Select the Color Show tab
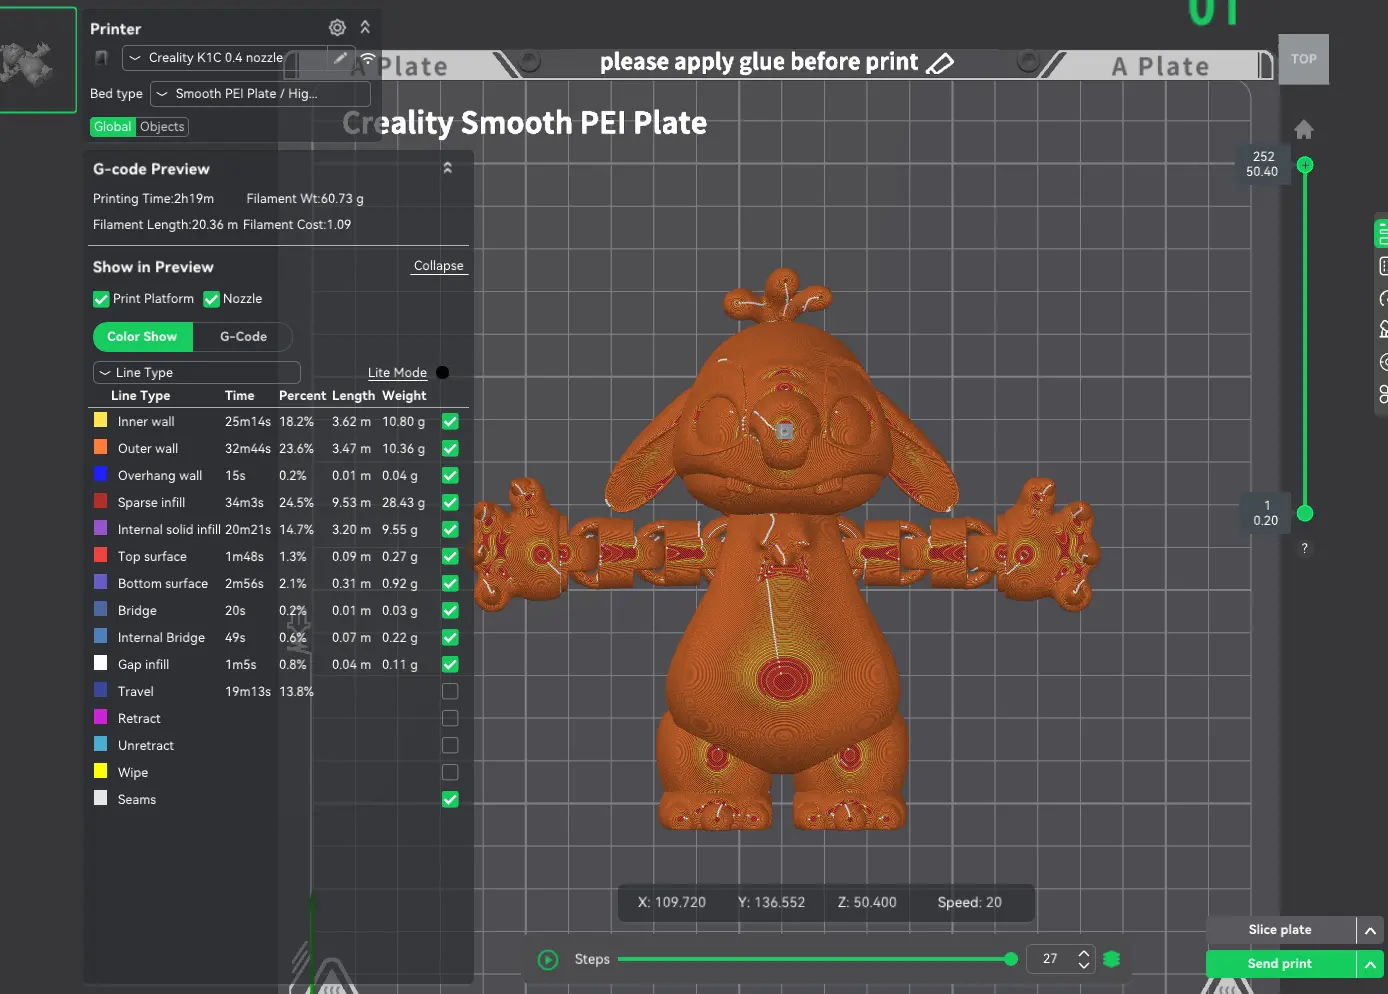The height and width of the screenshot is (994, 1388). 142,337
